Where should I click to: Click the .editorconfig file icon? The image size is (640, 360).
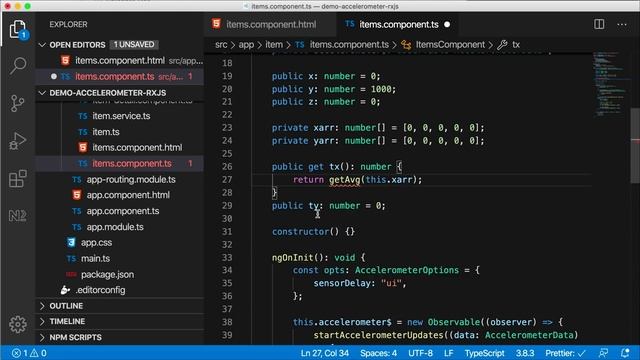point(65,290)
